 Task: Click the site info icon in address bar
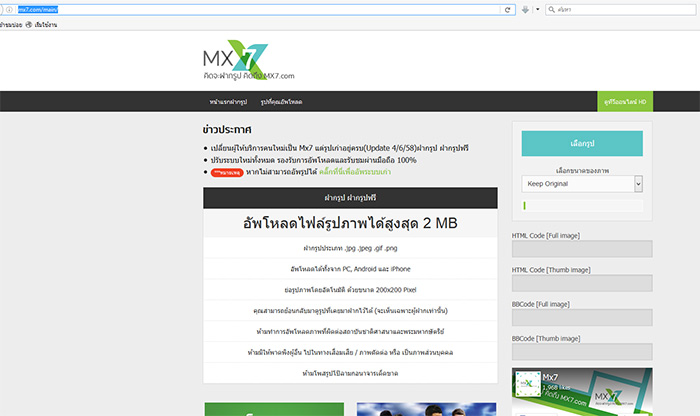(x=9, y=9)
